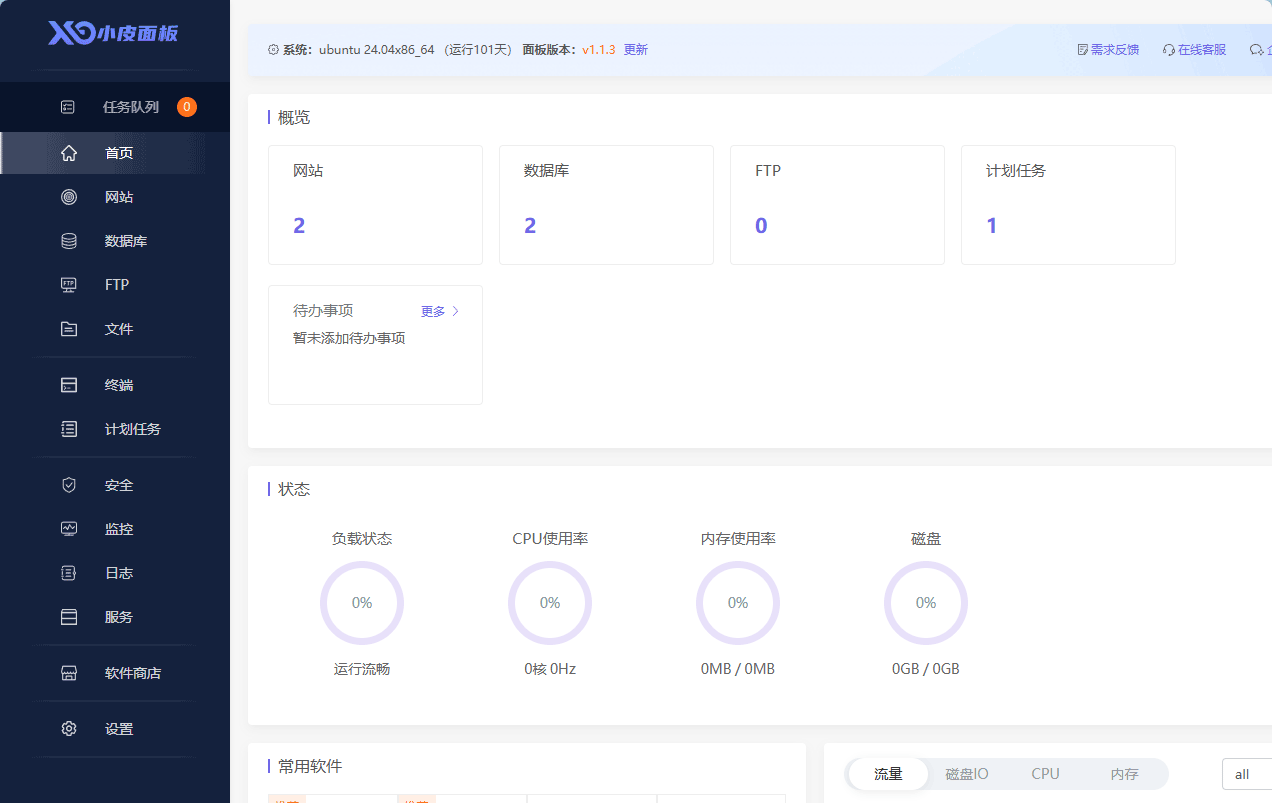The image size is (1272, 803).
Task: Click the home icon next to 首页
Action: [x=69, y=153]
